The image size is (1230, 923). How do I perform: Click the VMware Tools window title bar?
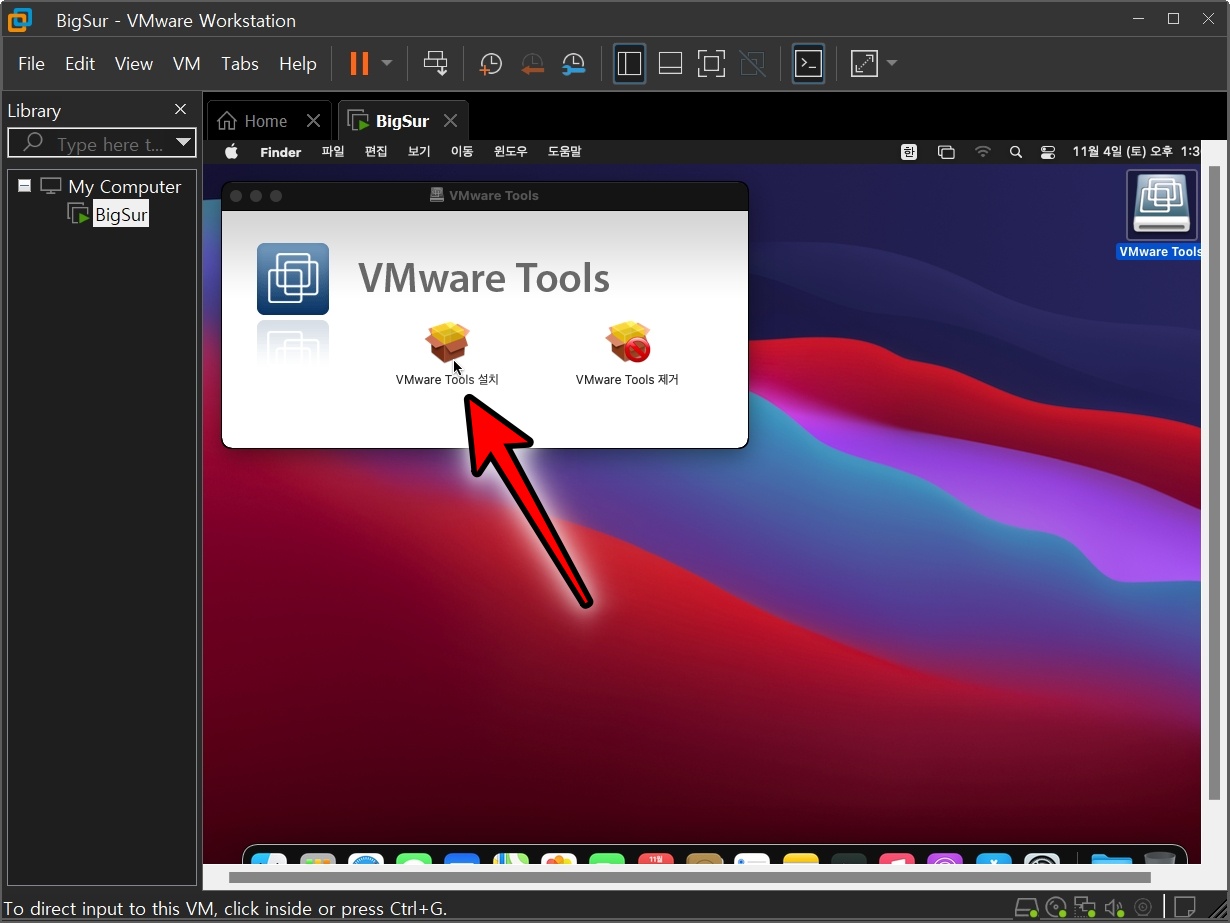tap(485, 196)
